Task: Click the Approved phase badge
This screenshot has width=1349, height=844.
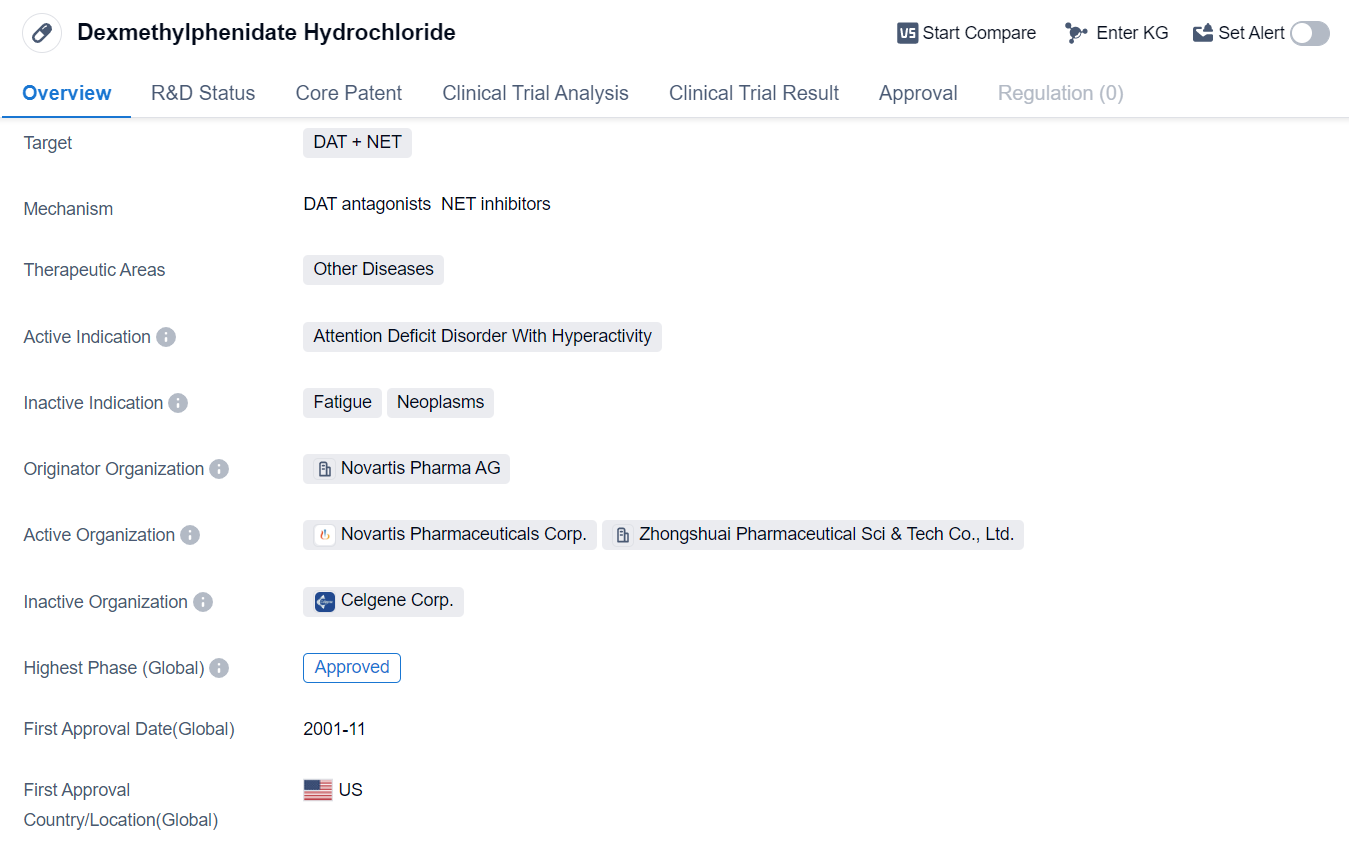Action: tap(352, 667)
